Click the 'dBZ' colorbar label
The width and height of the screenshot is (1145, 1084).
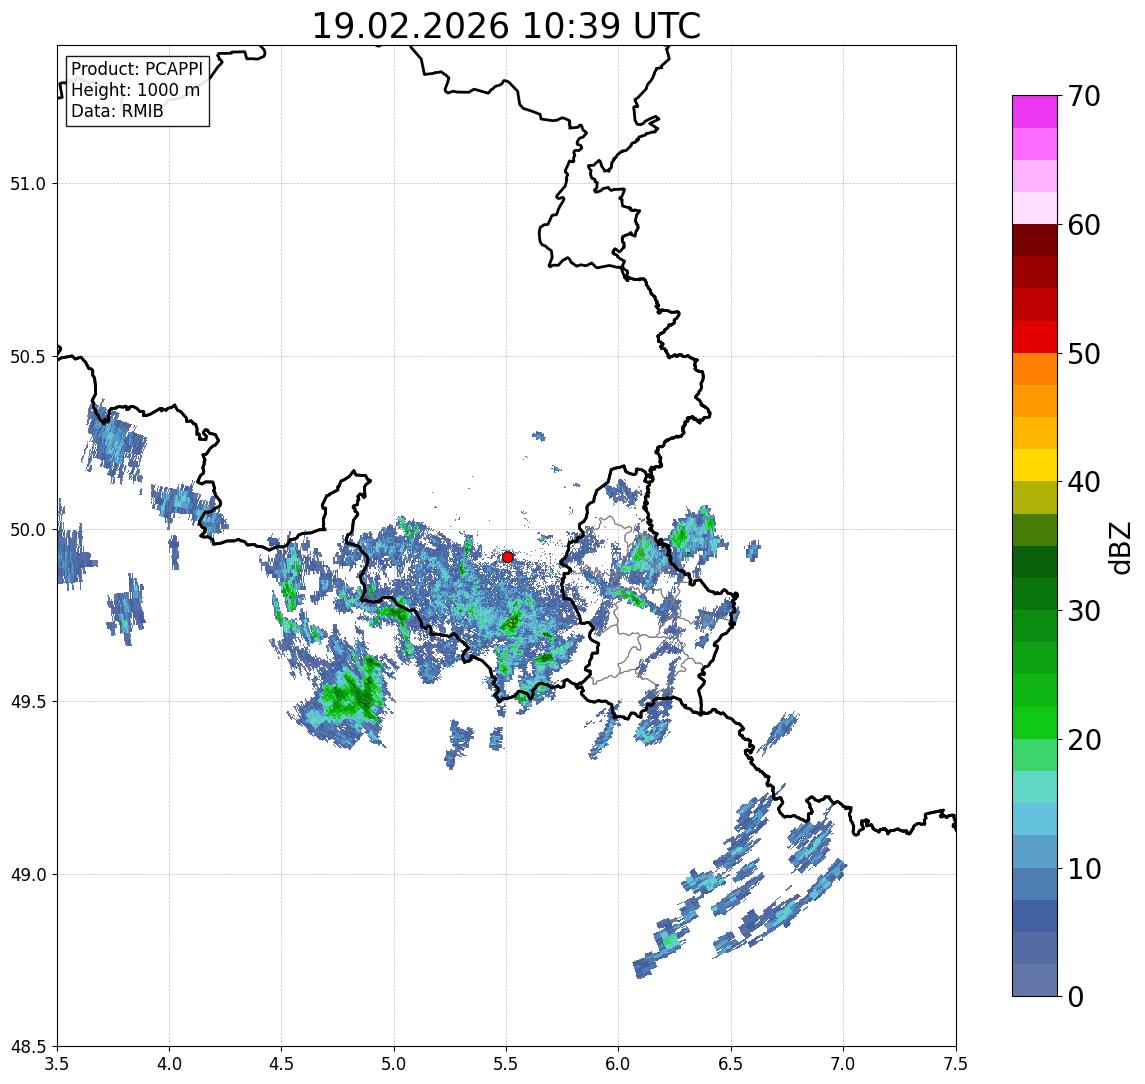coord(1119,548)
